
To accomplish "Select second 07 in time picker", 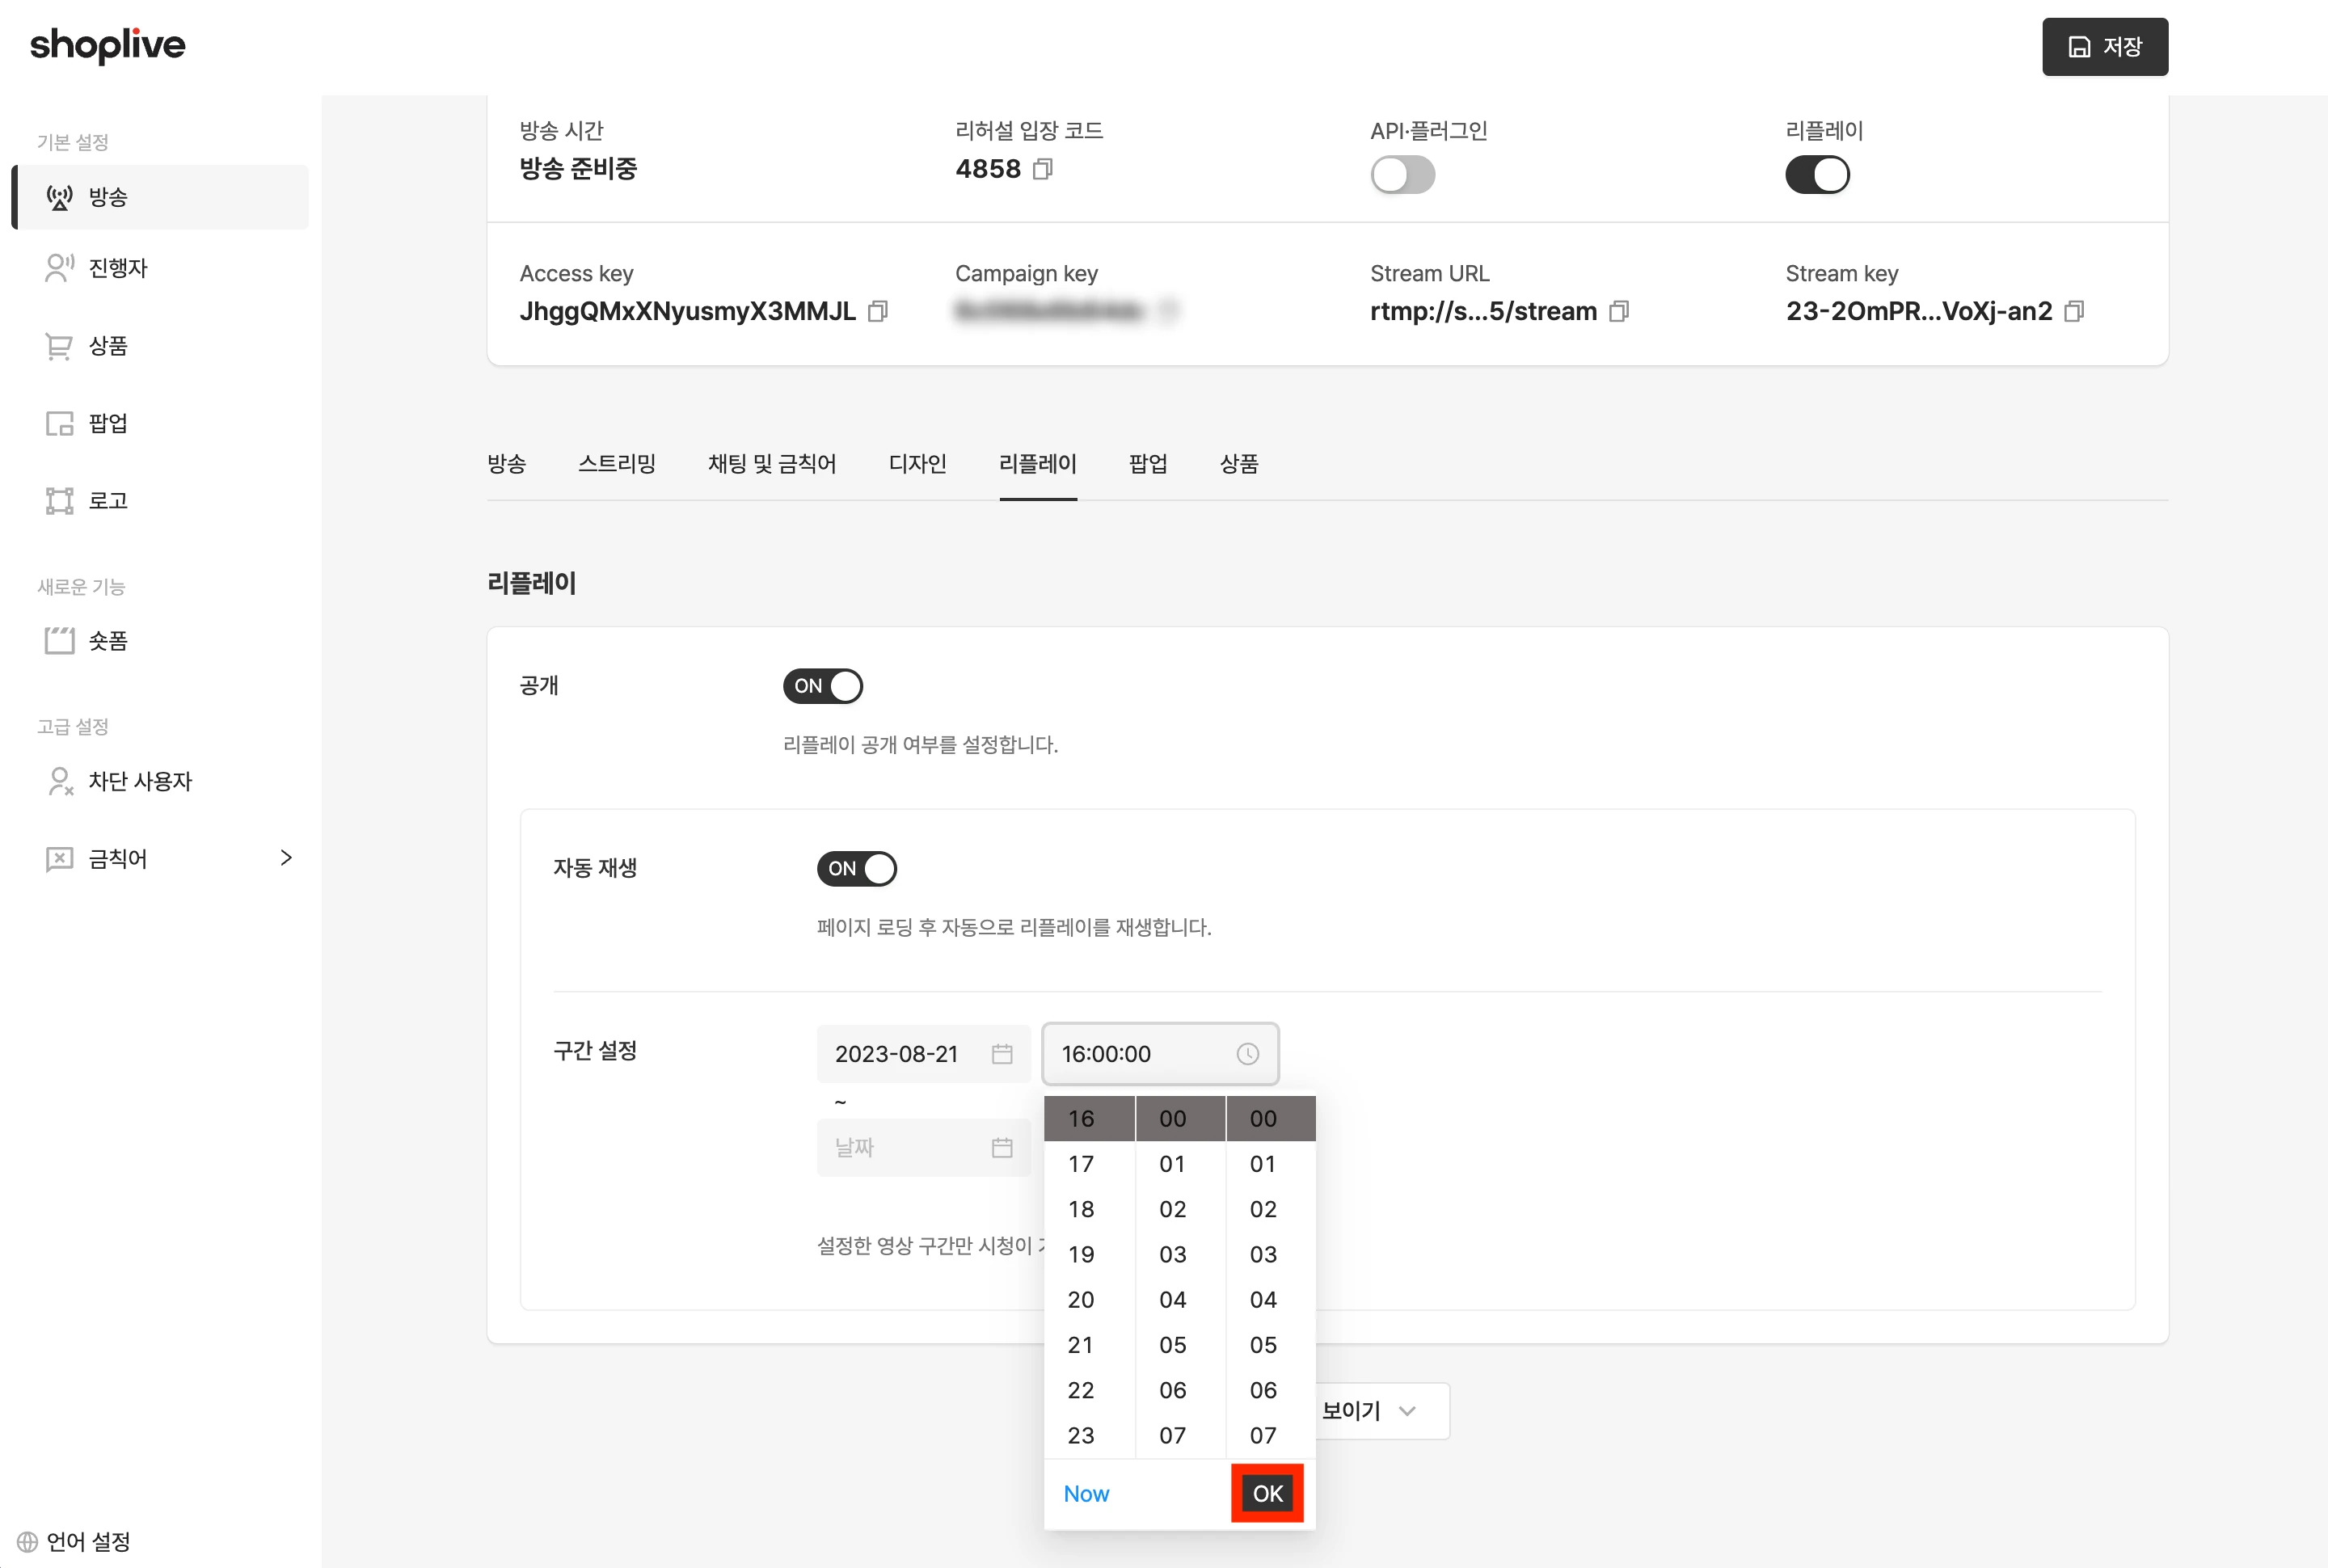I will pyautogui.click(x=1263, y=1436).
